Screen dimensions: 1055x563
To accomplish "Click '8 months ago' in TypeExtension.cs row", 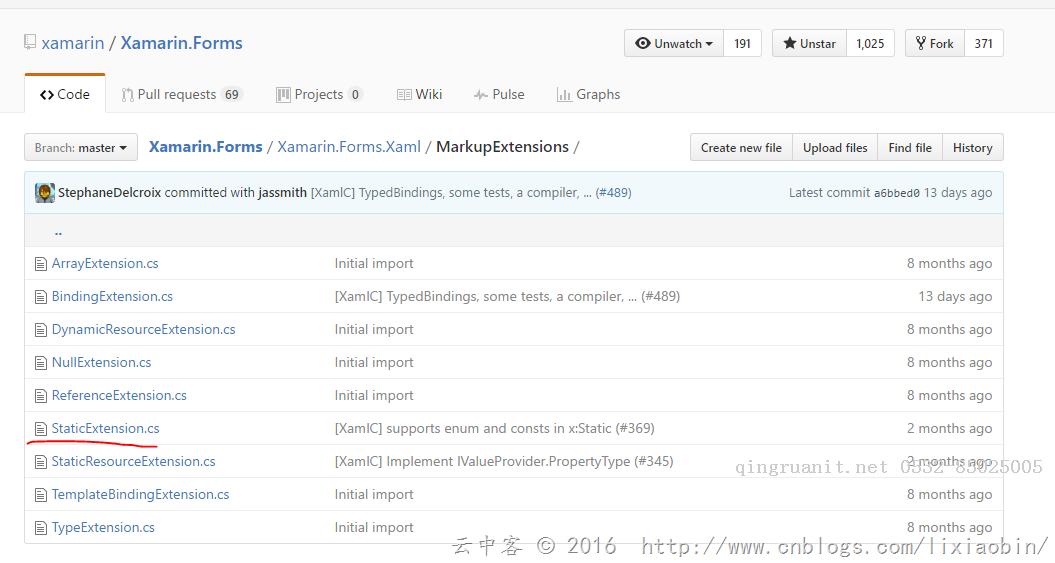I will (x=949, y=527).
